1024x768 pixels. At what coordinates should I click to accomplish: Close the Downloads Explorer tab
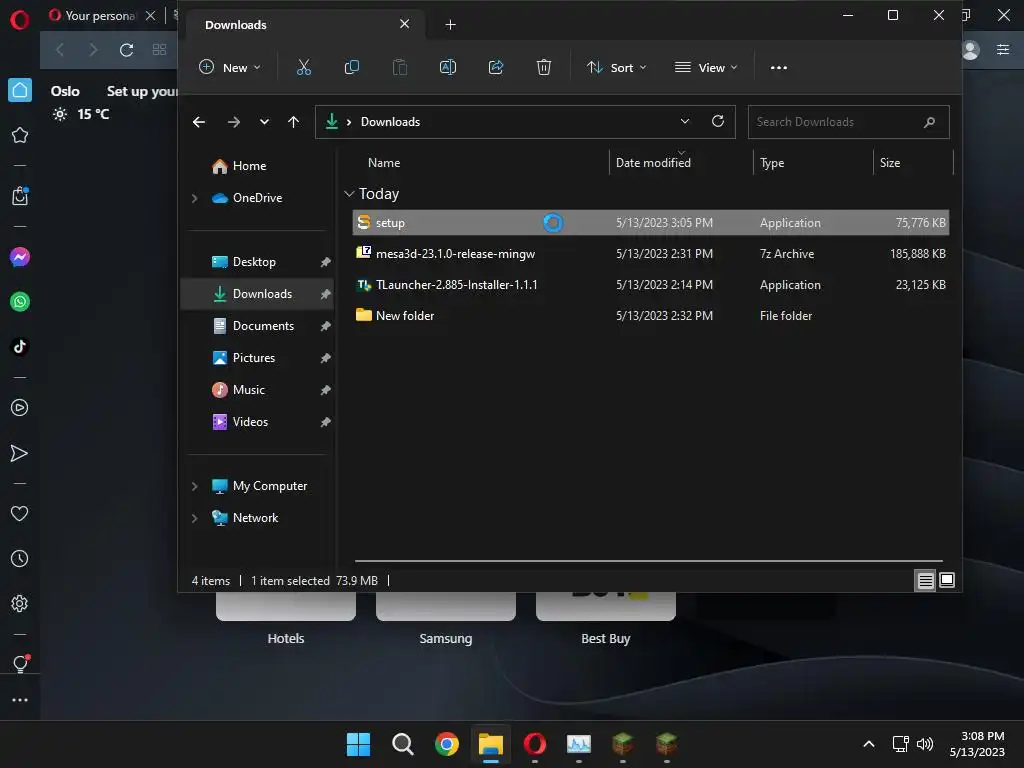(405, 24)
